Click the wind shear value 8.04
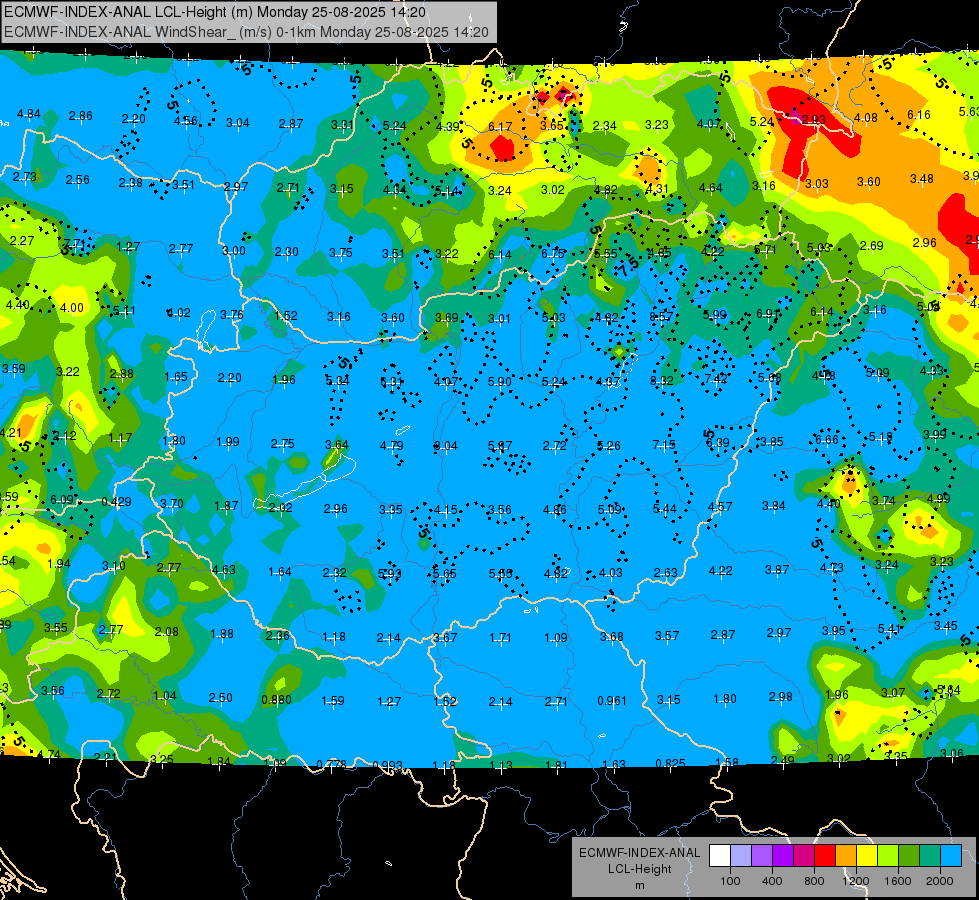 coord(445,445)
